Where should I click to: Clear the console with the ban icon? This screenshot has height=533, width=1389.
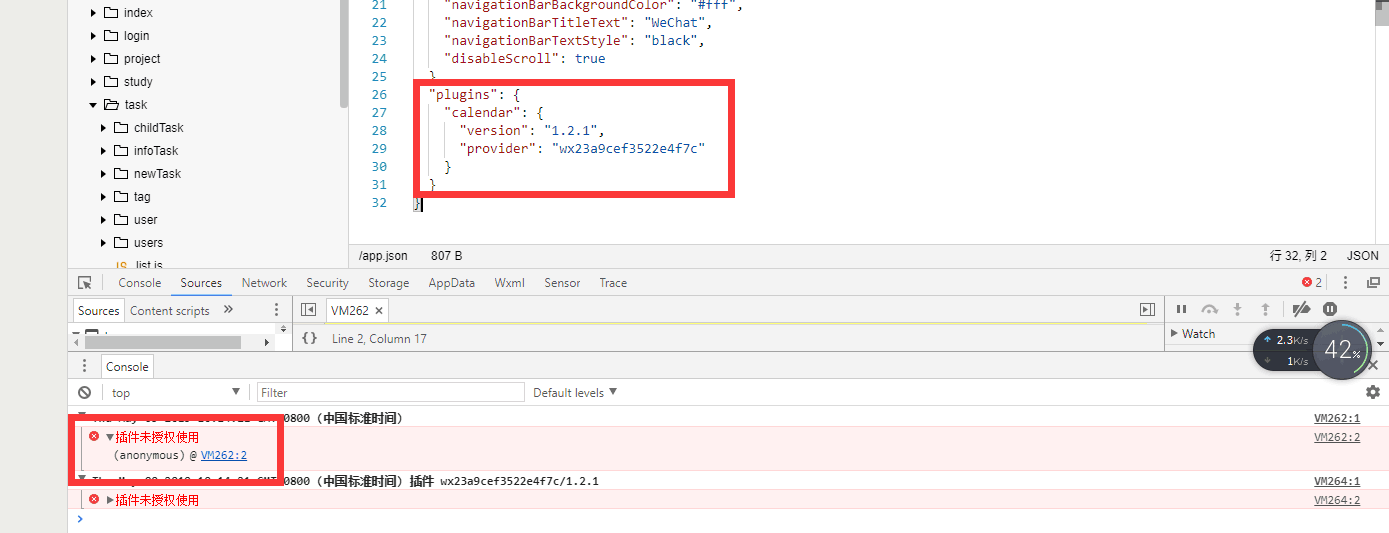click(85, 393)
